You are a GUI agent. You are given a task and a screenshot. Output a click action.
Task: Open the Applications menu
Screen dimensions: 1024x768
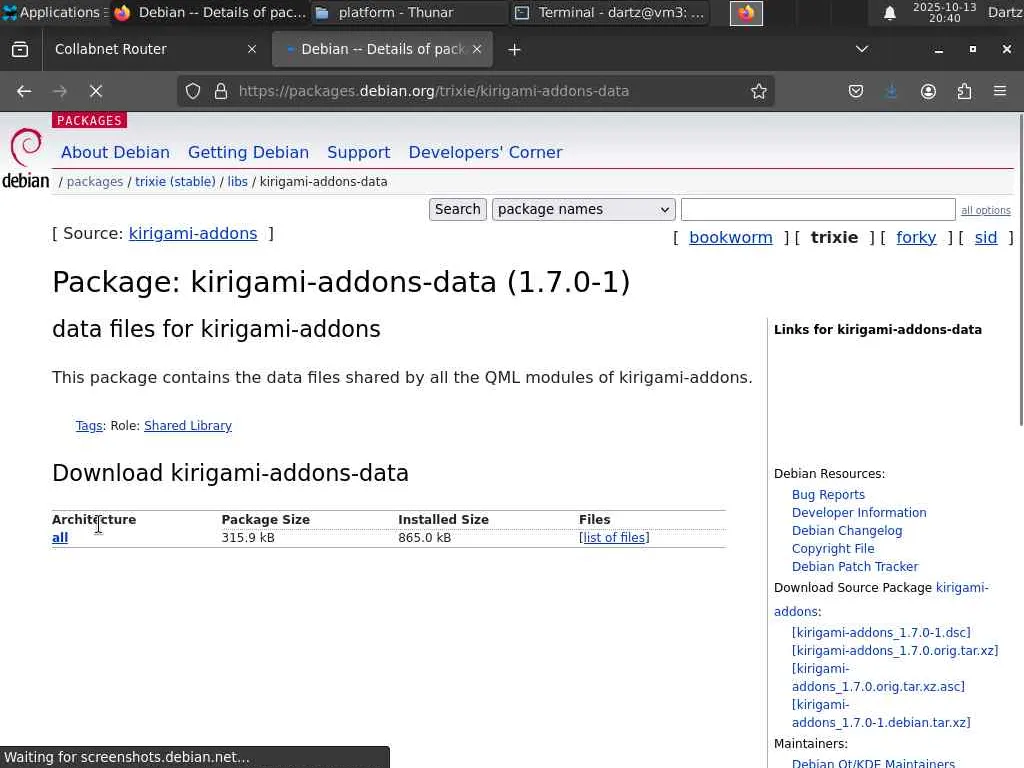55,12
